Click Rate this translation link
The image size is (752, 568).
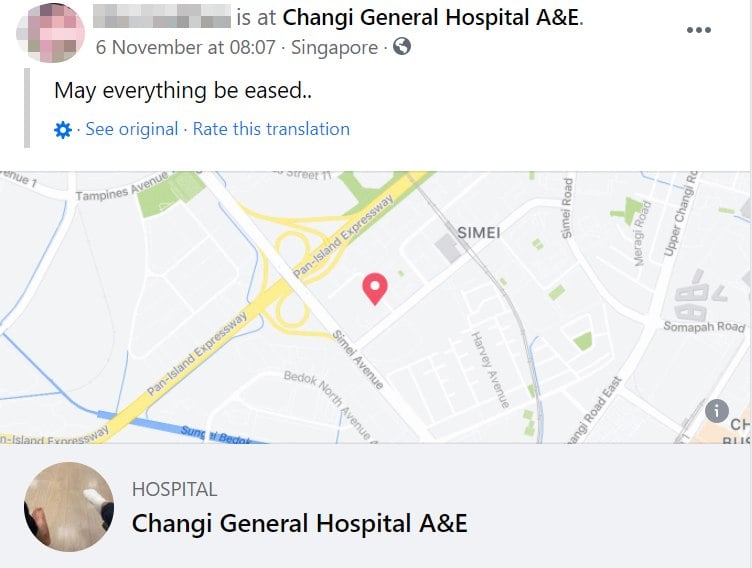coord(271,129)
